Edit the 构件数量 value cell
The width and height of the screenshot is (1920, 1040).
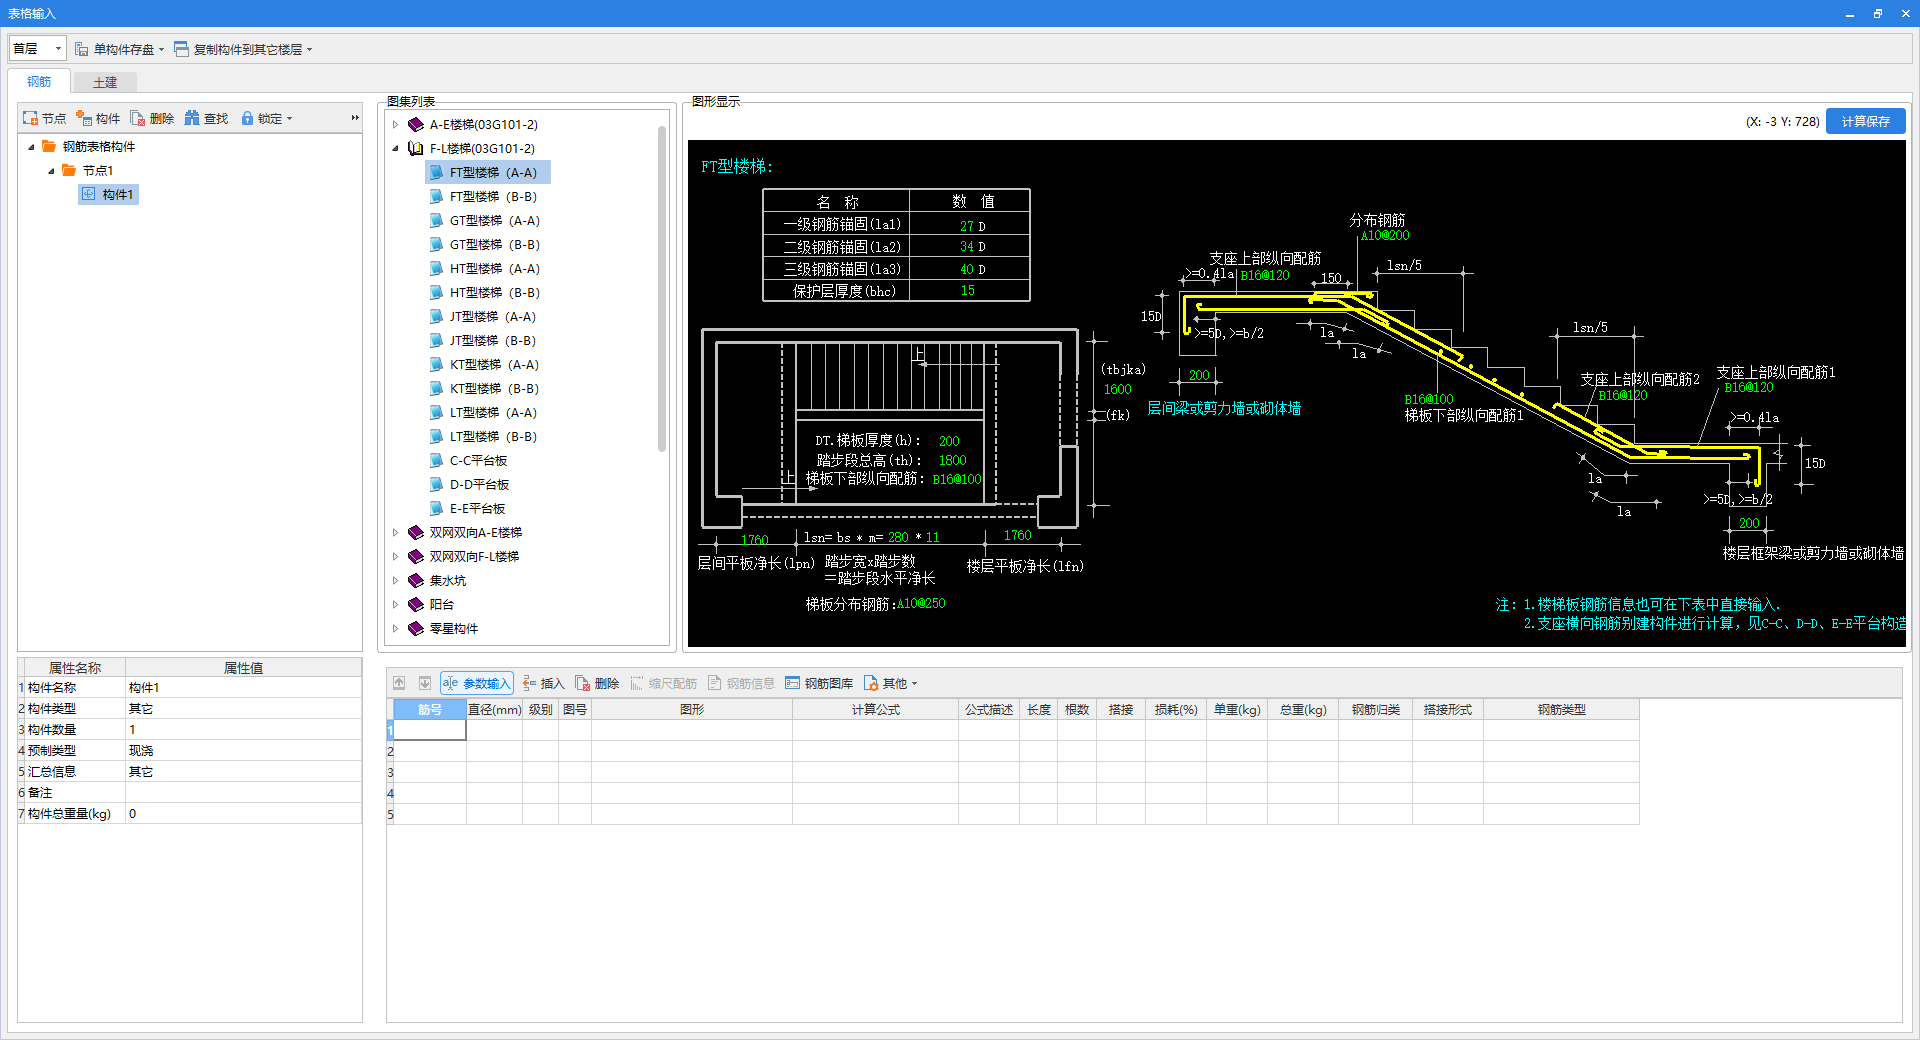click(x=243, y=730)
